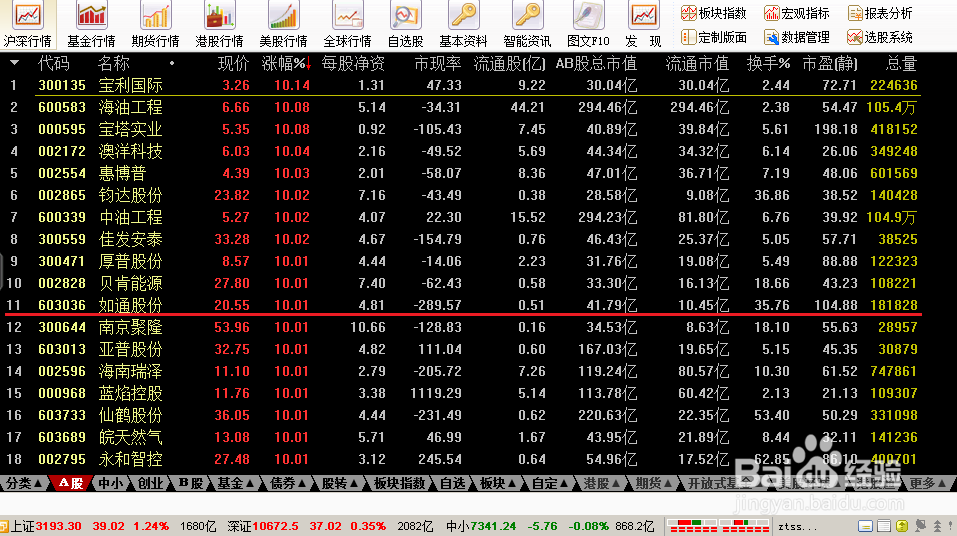
Task: Open 报表分析 toolbar item
Action: 880,13
